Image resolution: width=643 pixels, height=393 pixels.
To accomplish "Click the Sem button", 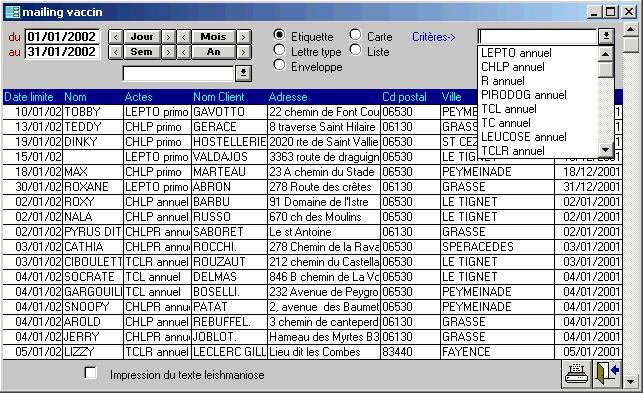I will click(x=142, y=52).
